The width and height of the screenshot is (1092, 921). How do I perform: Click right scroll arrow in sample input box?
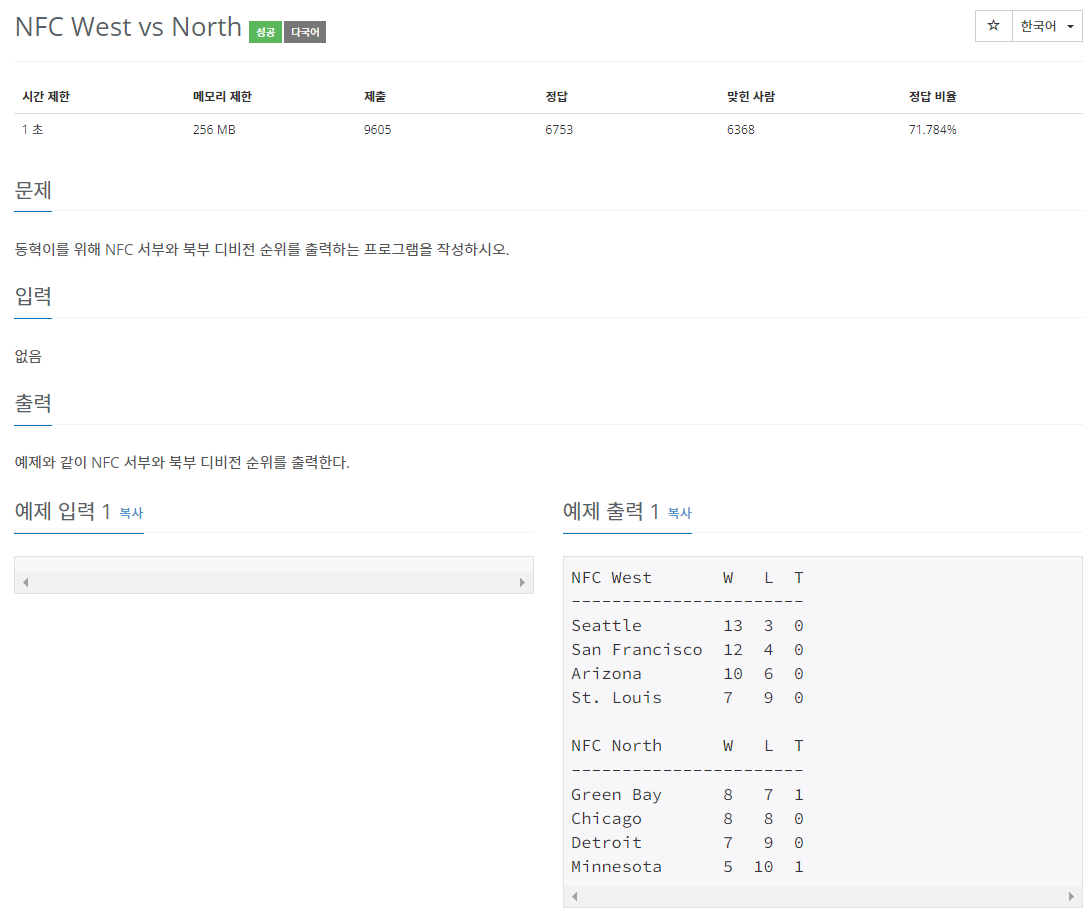click(x=522, y=582)
